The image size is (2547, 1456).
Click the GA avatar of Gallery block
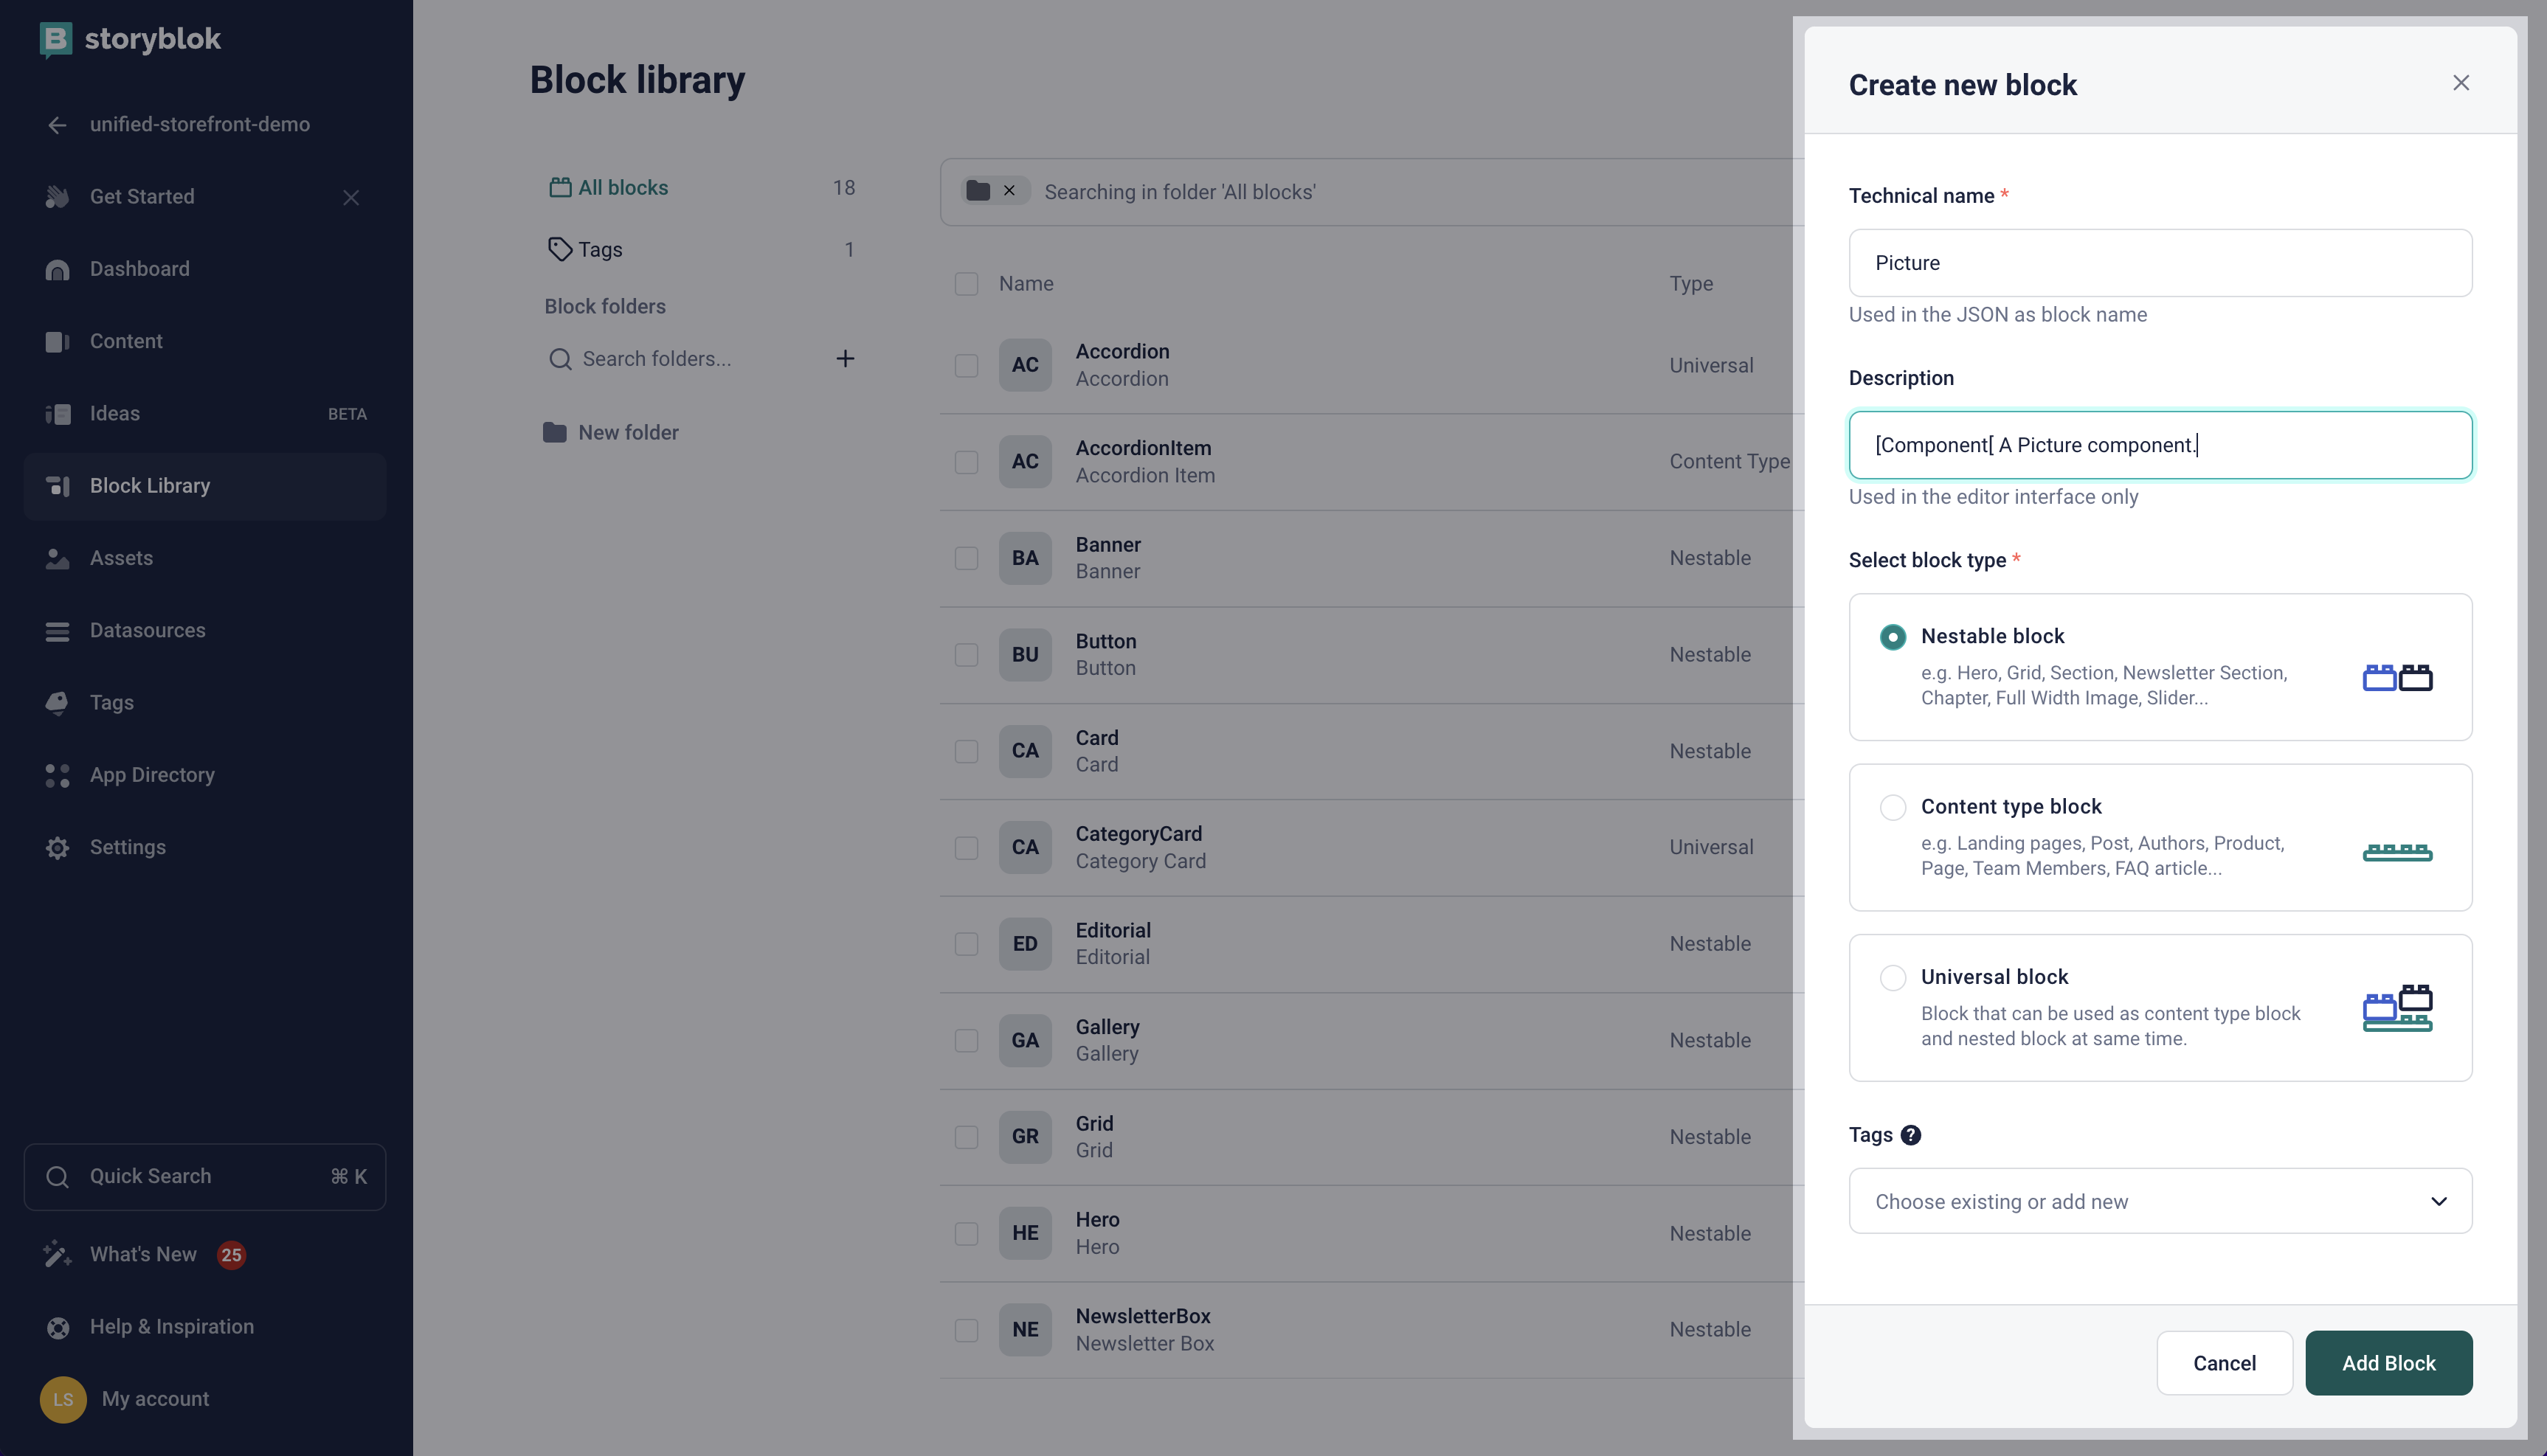pos(1025,1041)
